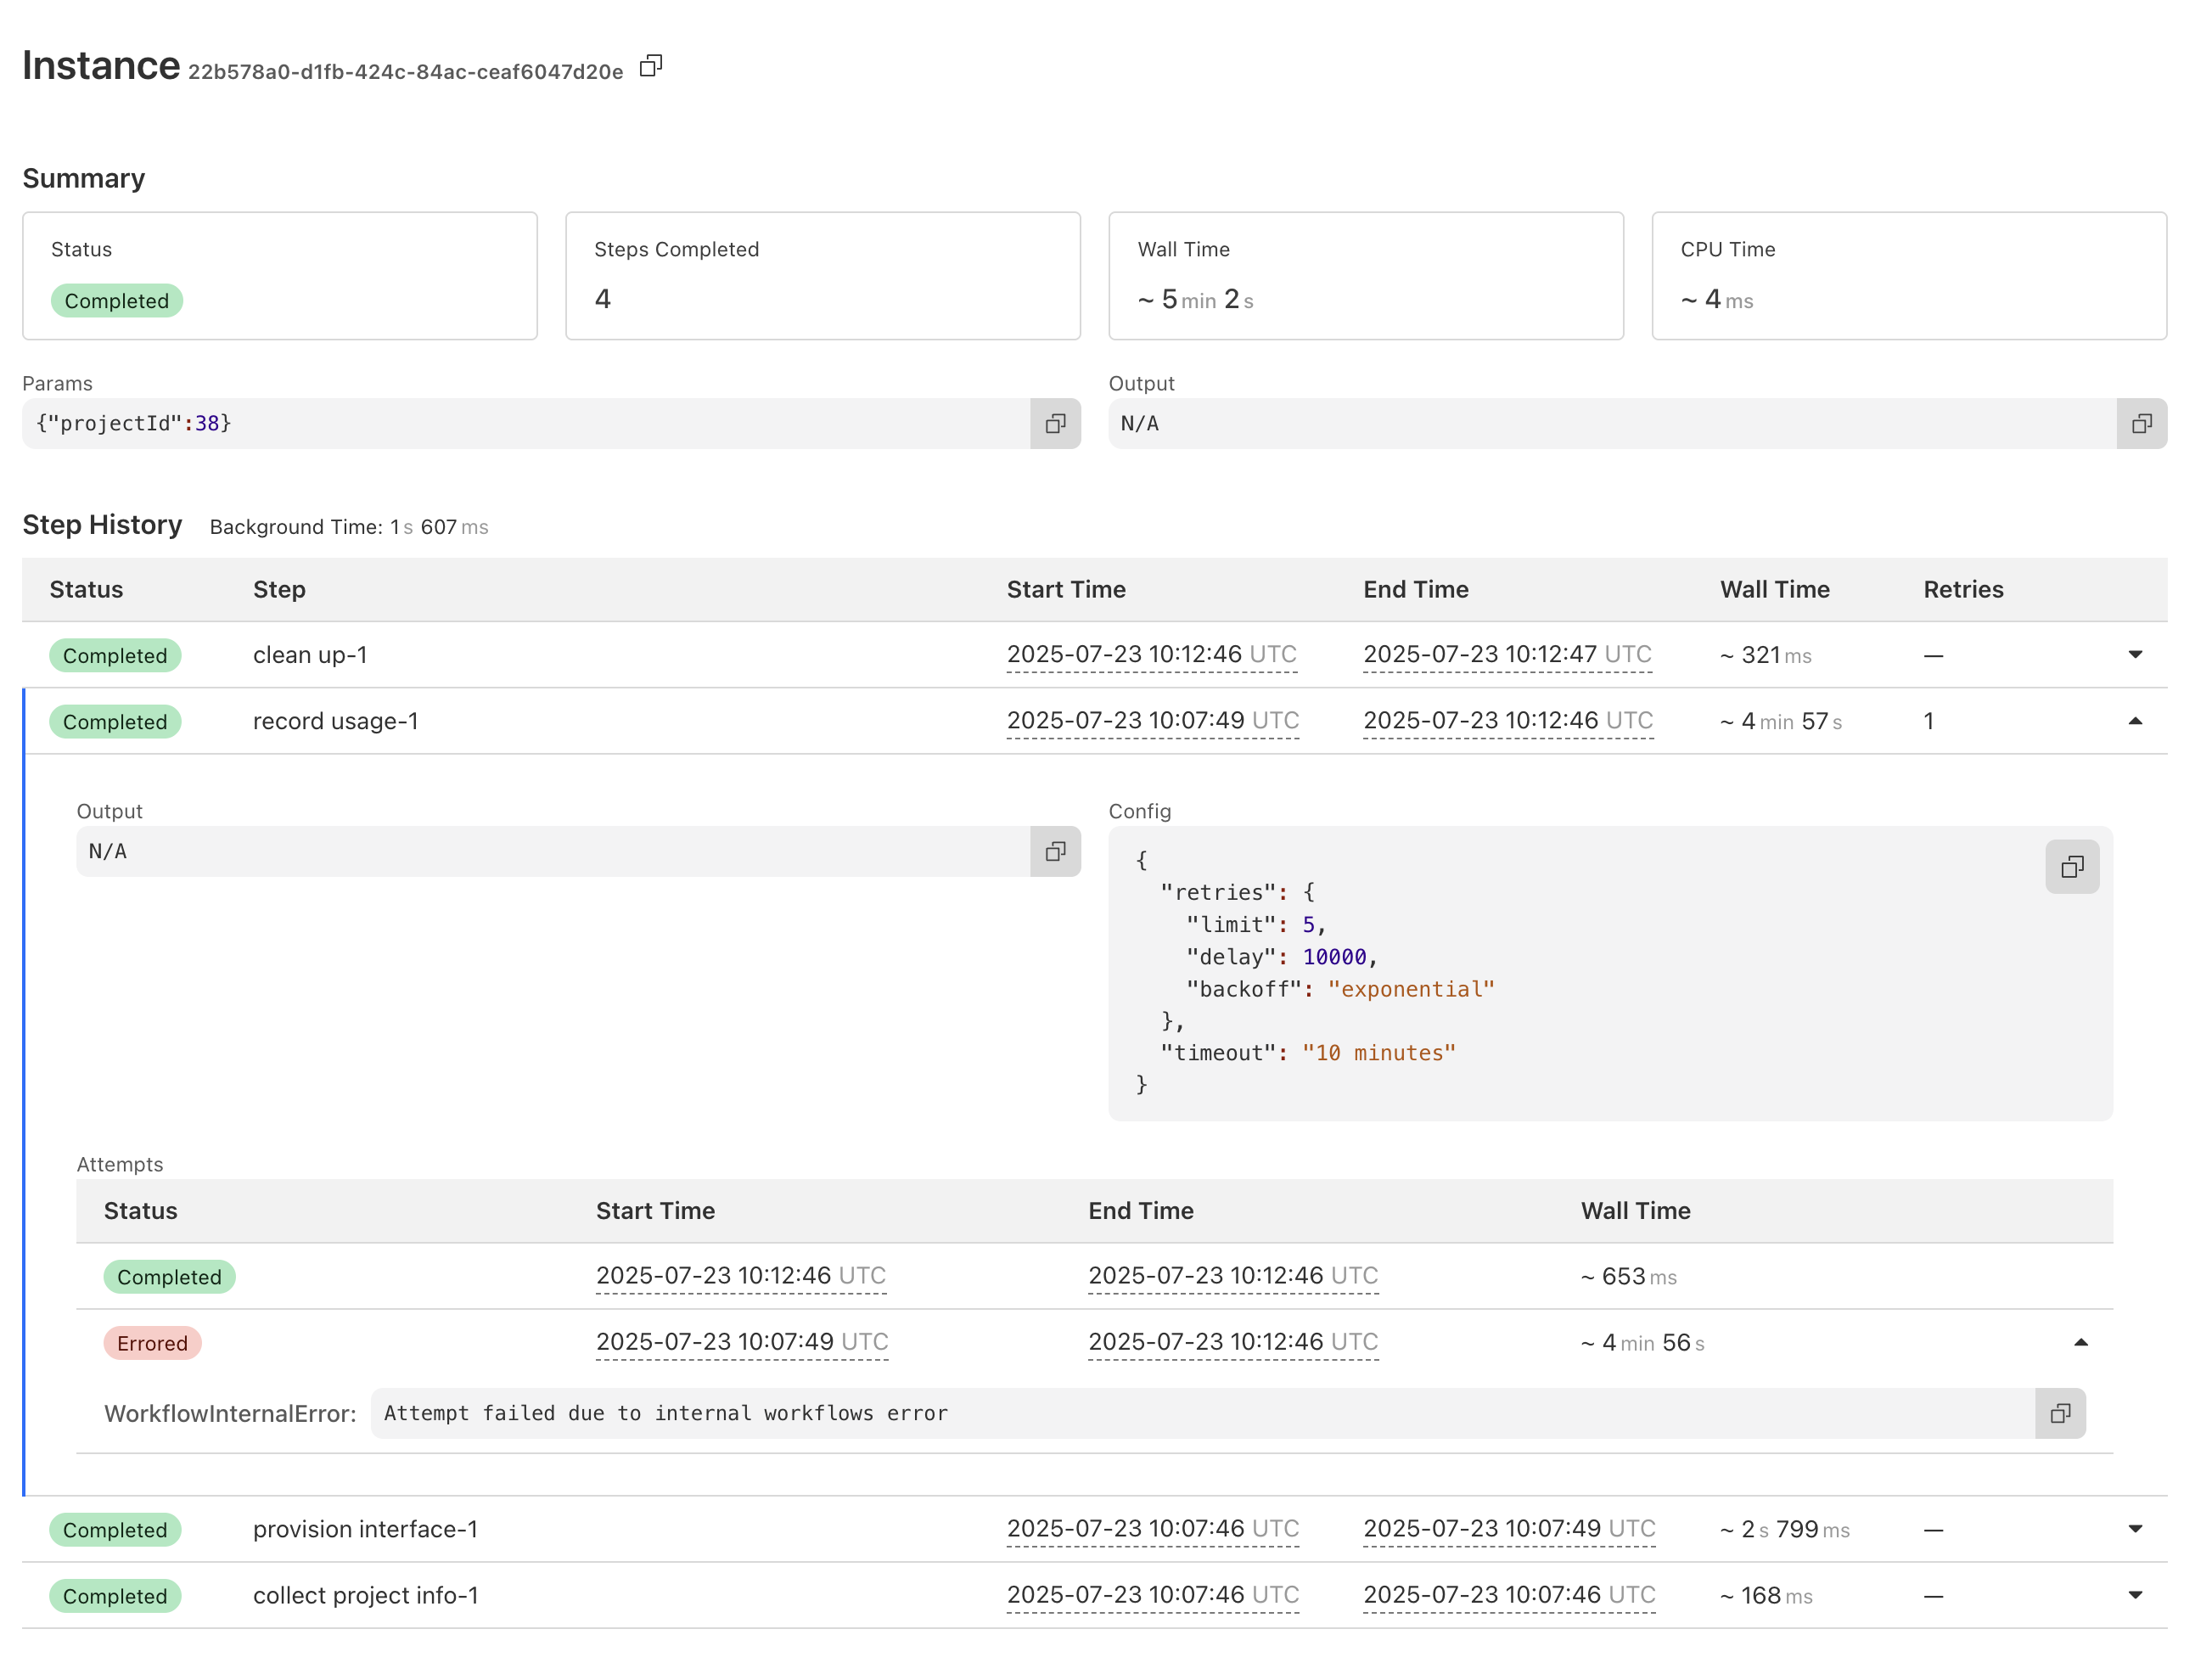Click the Completed badge in Summary Status
The height and width of the screenshot is (1674, 2212).
116,301
